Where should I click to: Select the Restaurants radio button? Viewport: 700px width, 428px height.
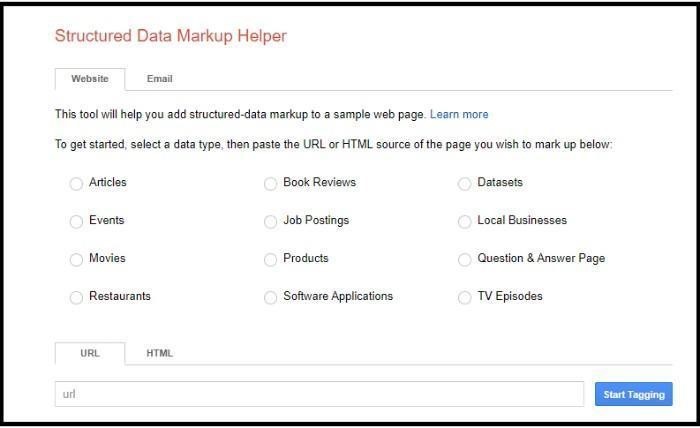pos(76,297)
